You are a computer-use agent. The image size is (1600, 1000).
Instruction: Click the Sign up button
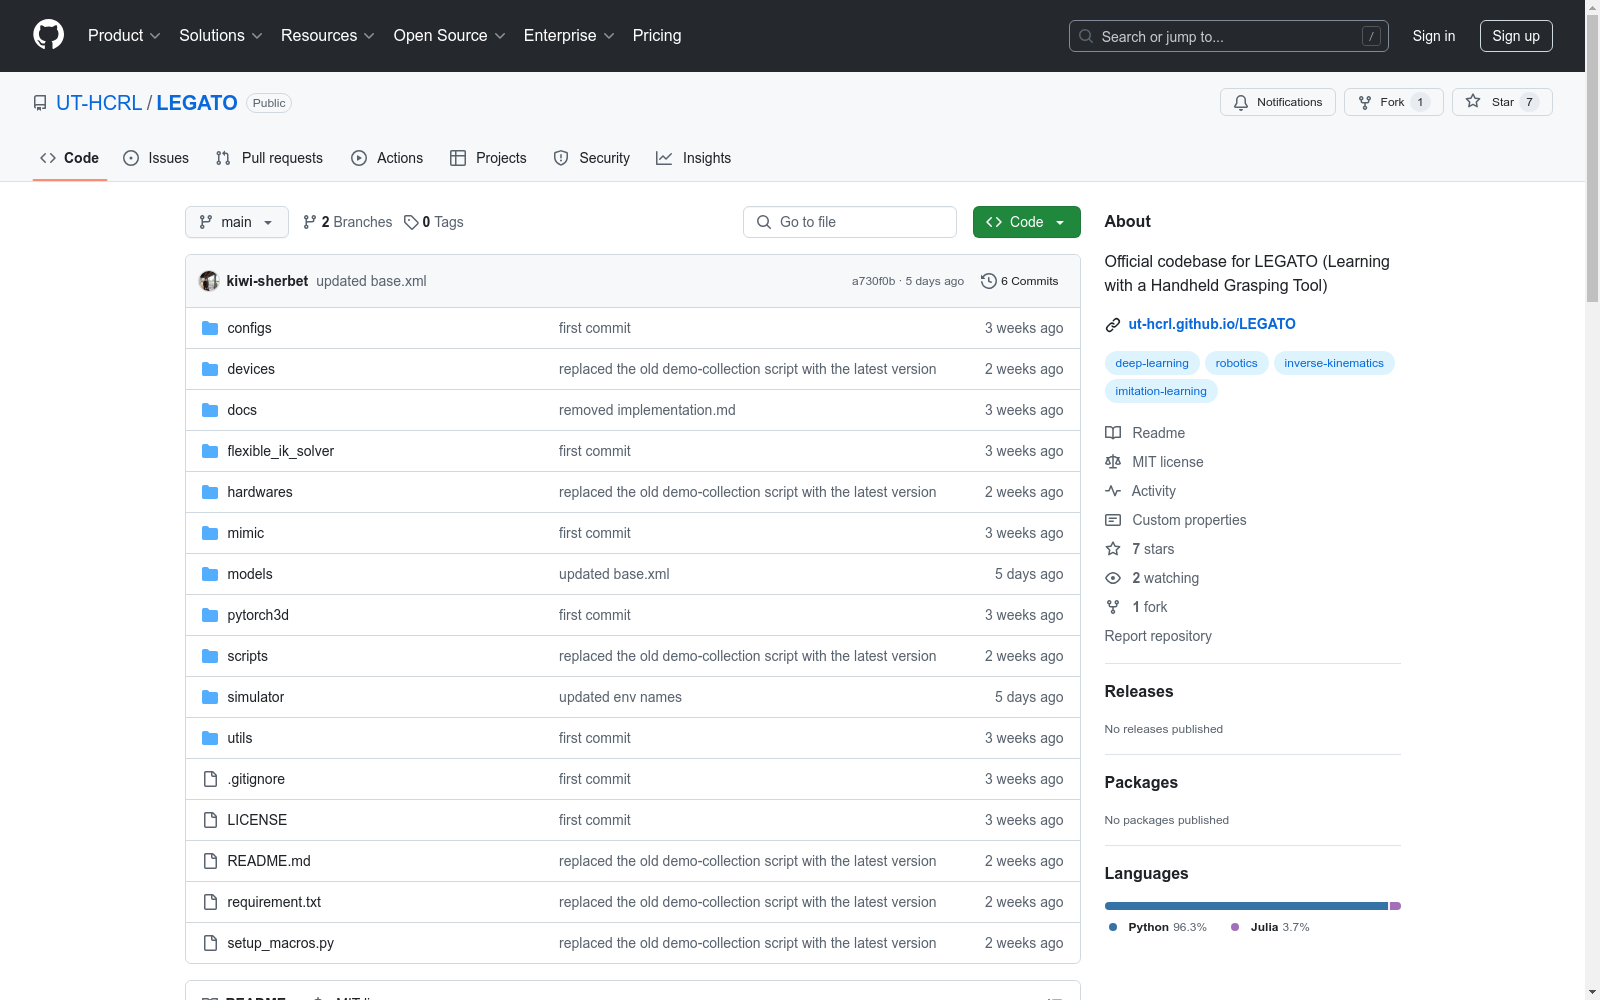(x=1516, y=36)
